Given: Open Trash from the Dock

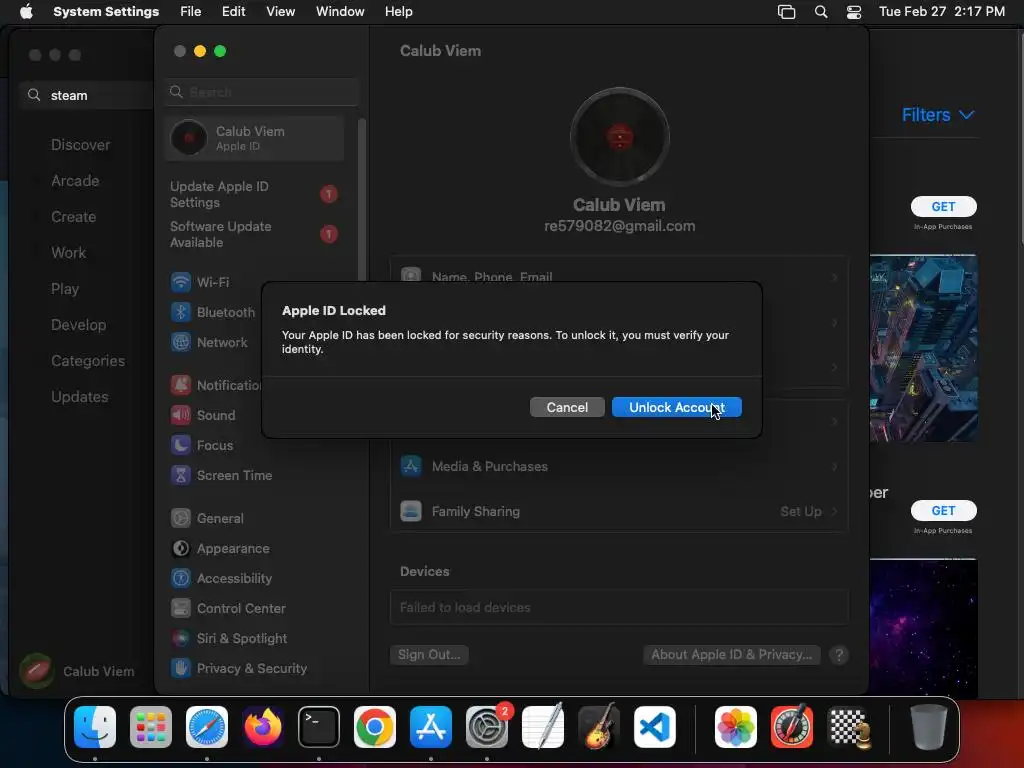Looking at the screenshot, I should 929,727.
